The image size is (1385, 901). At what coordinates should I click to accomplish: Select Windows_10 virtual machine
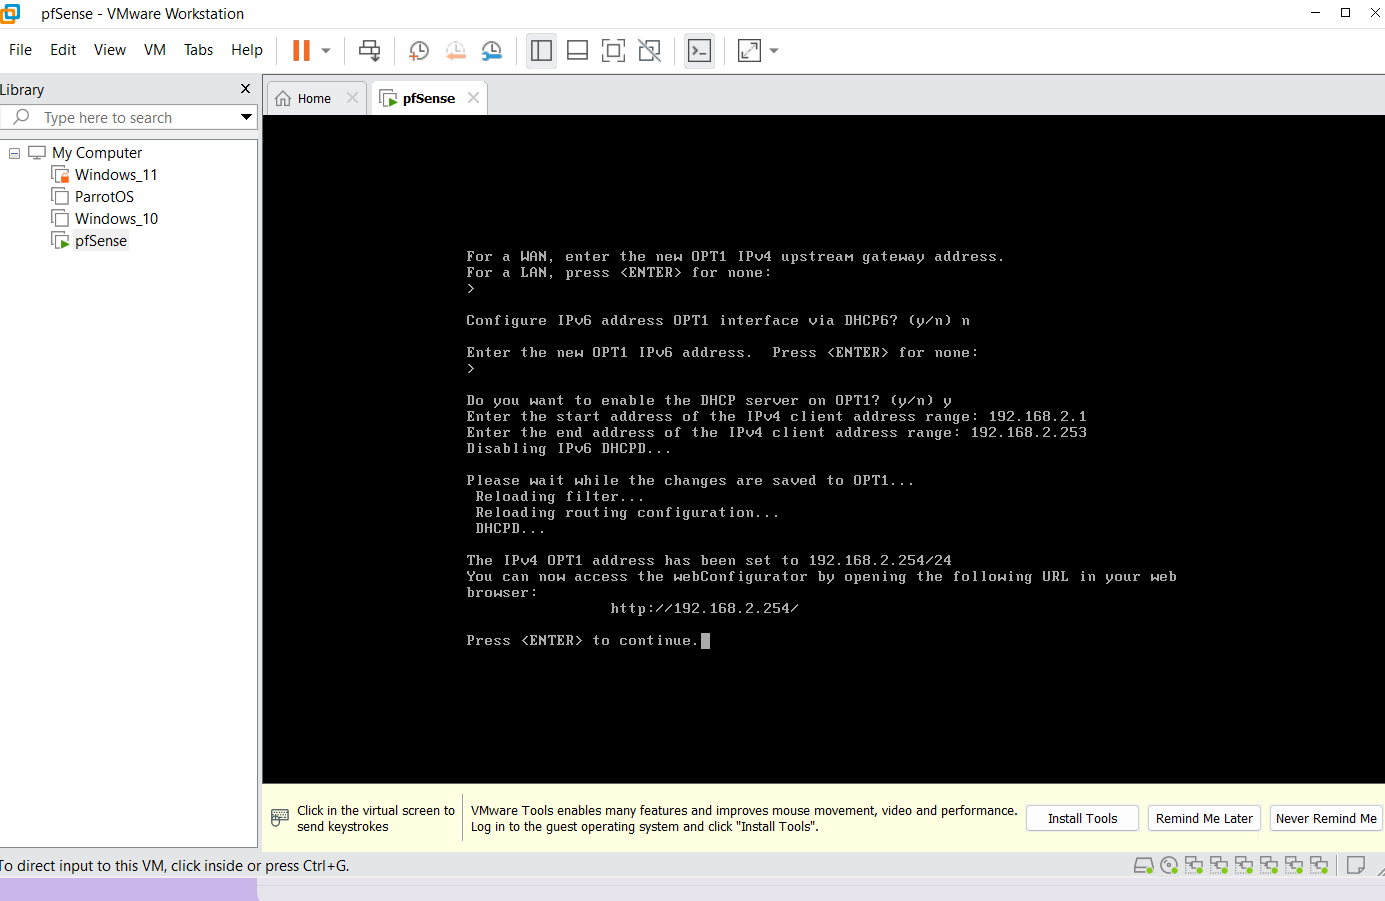point(116,219)
